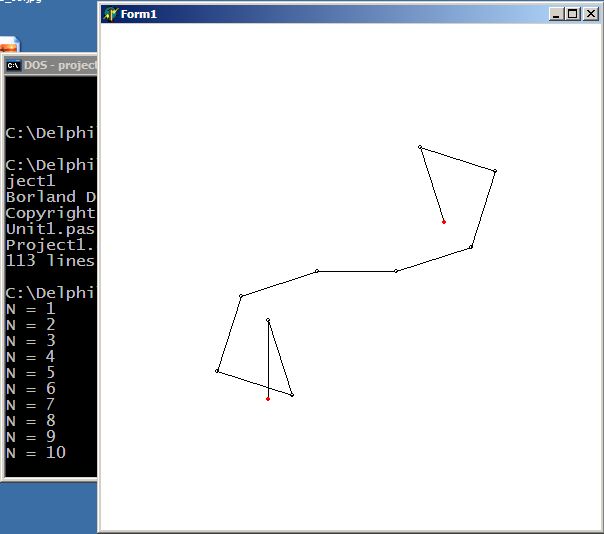Click the "N = 1" console output line
This screenshot has width=604, height=534.
[31, 309]
